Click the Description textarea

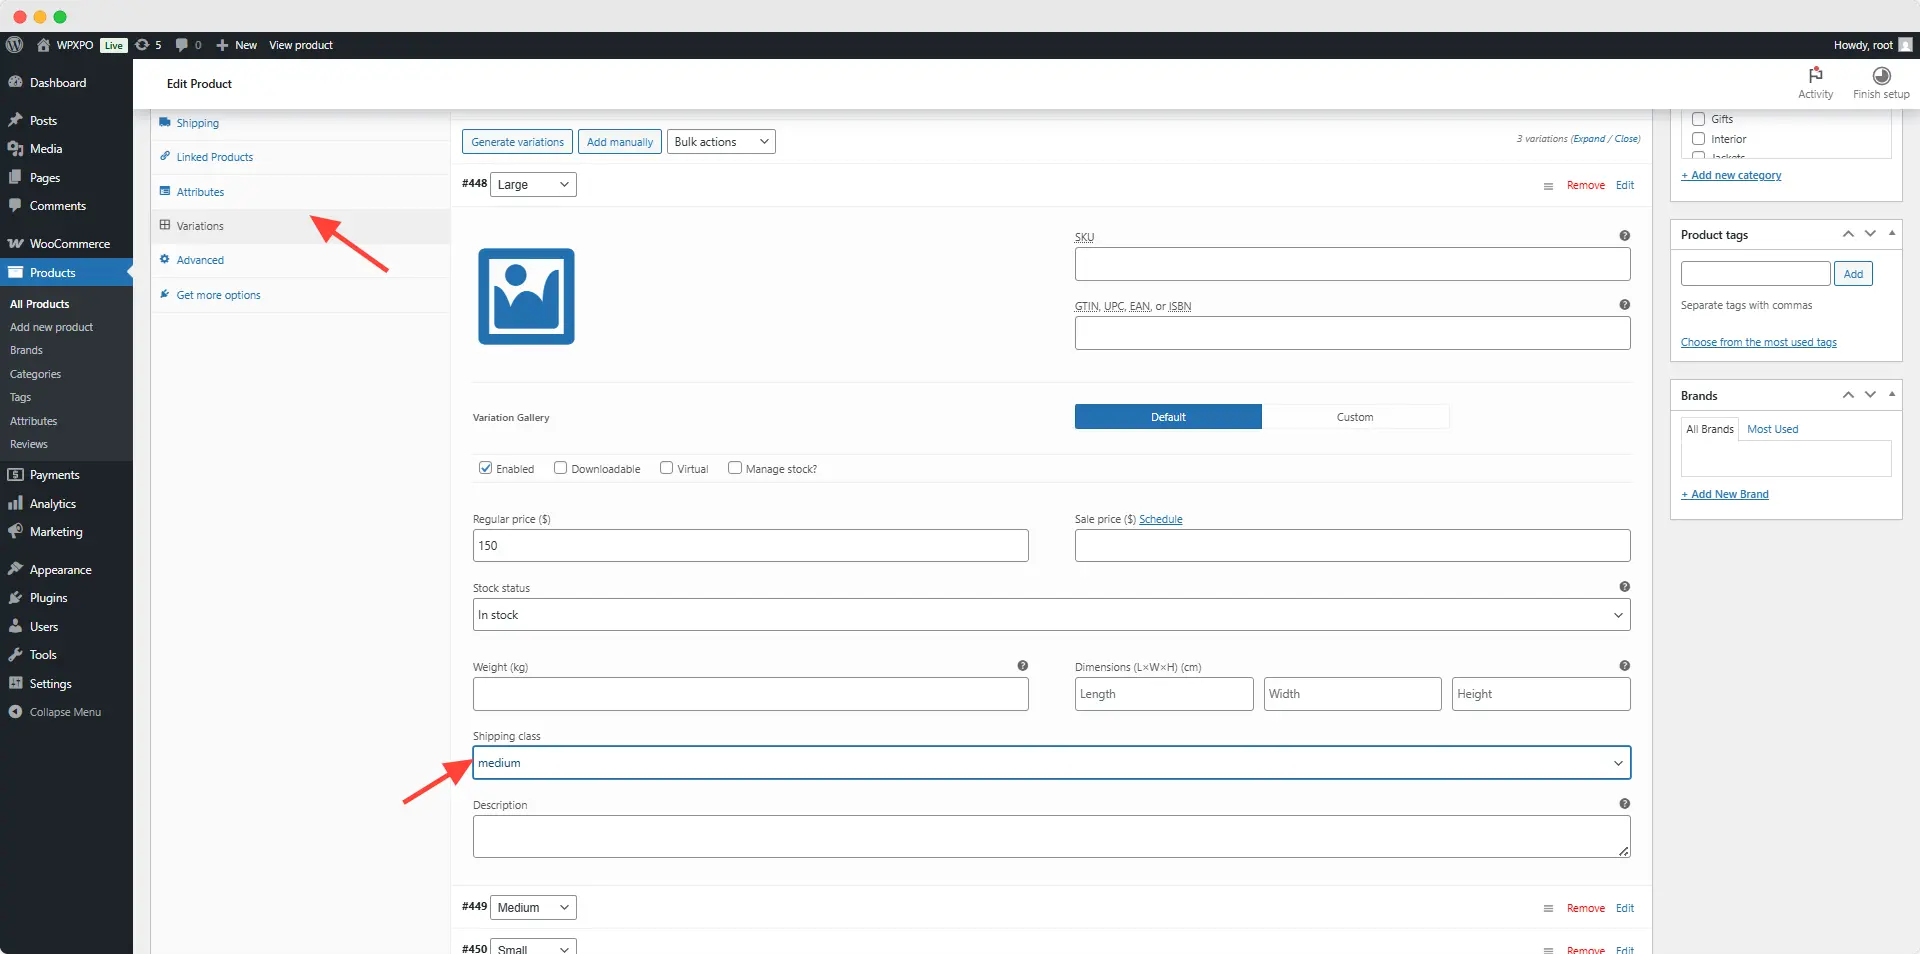(x=1051, y=837)
